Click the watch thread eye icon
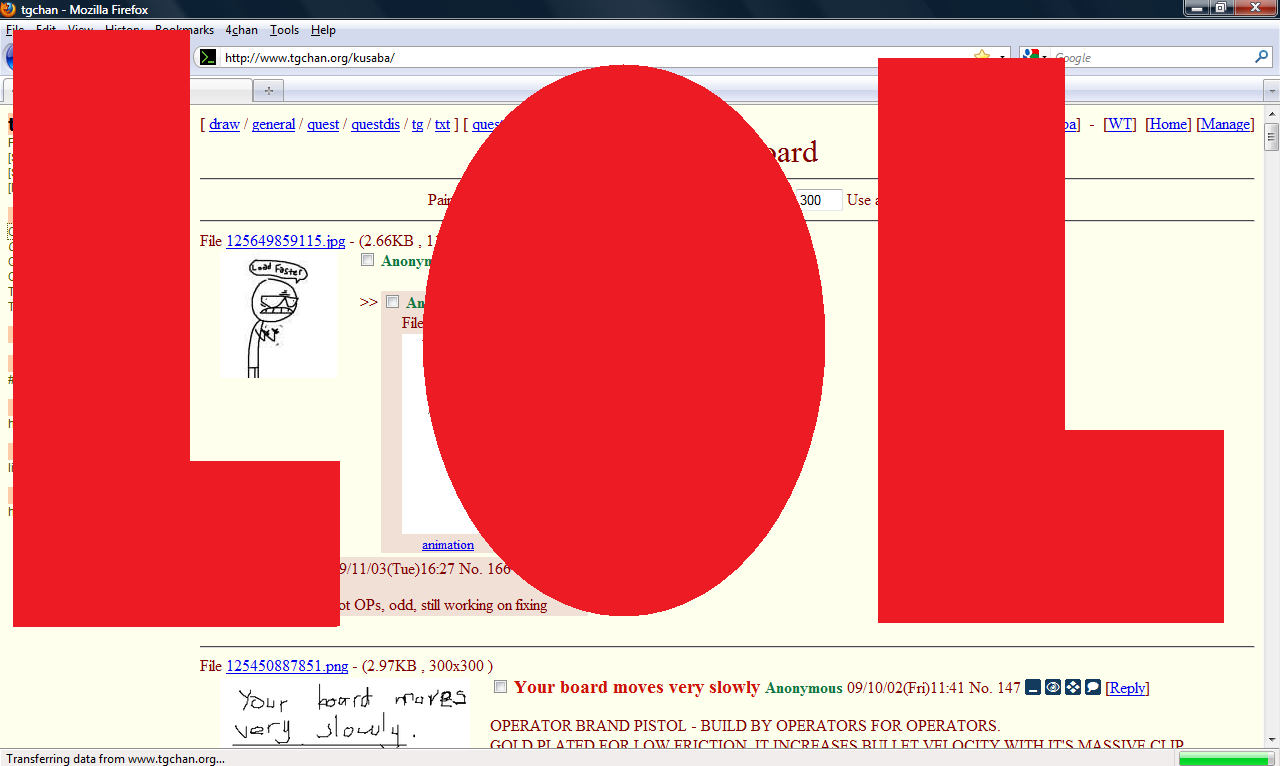The width and height of the screenshot is (1280, 766). 1053,687
